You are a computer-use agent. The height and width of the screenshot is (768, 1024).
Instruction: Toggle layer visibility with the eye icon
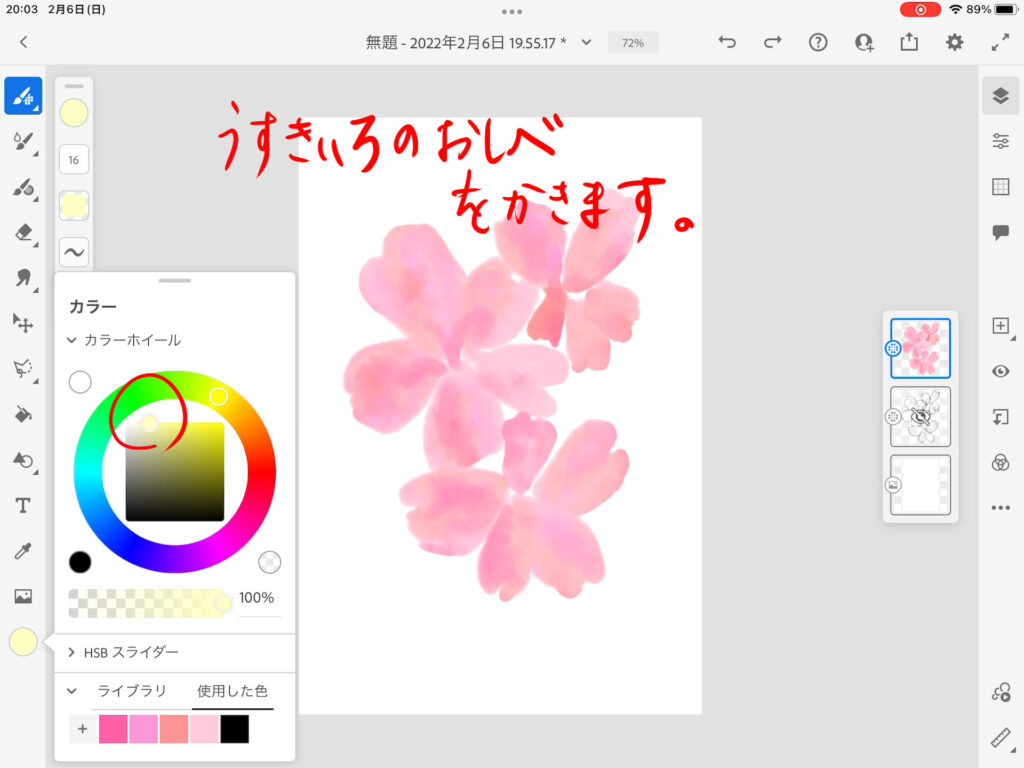point(1000,371)
